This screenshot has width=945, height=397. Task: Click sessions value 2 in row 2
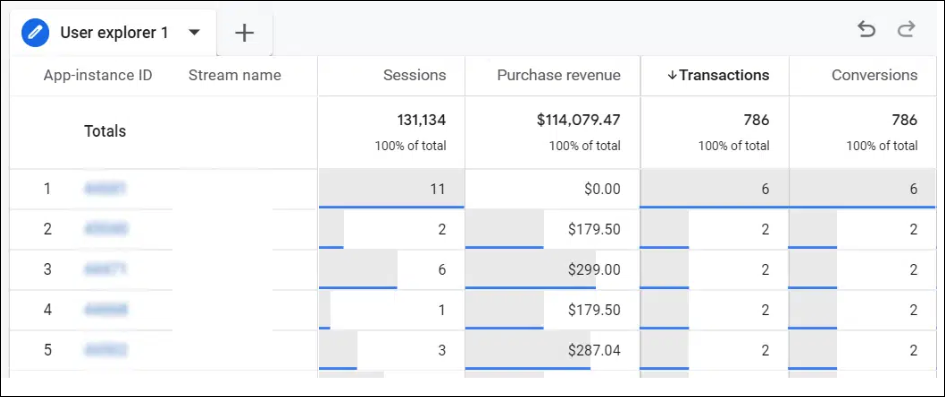(442, 230)
